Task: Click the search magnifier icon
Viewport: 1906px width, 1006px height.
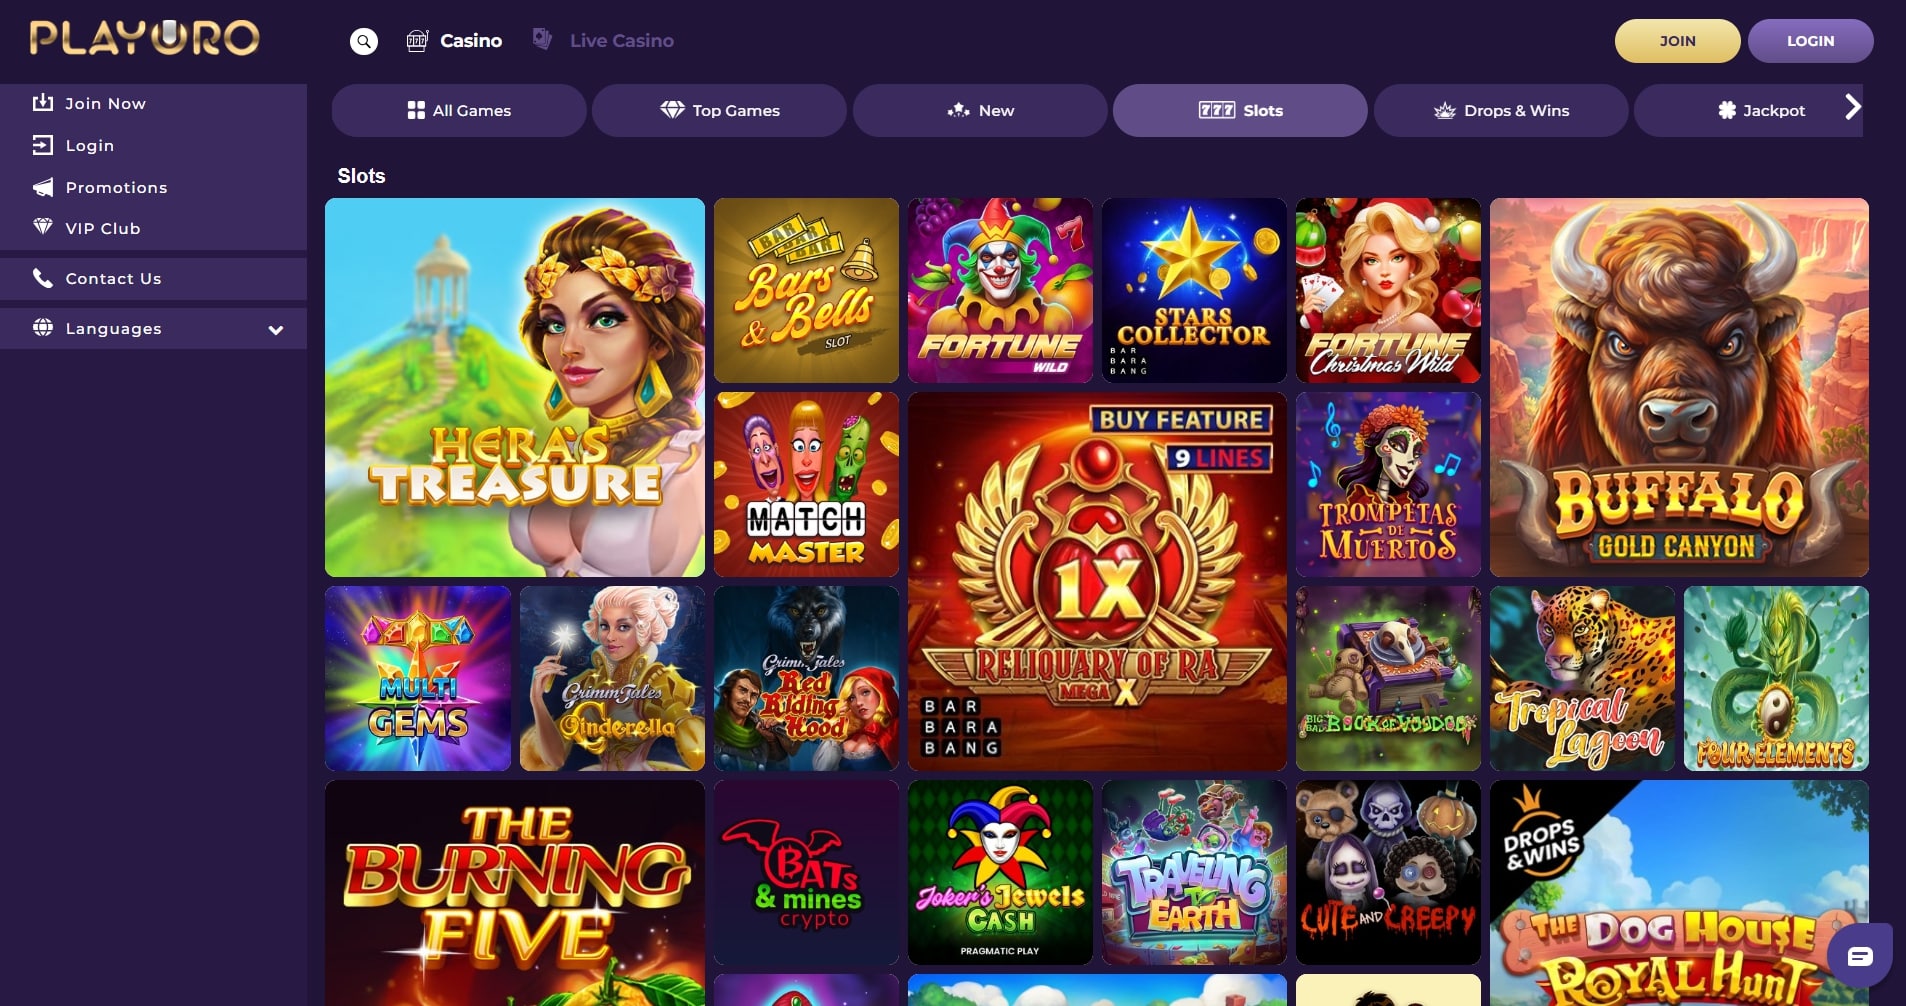Action: coord(364,41)
